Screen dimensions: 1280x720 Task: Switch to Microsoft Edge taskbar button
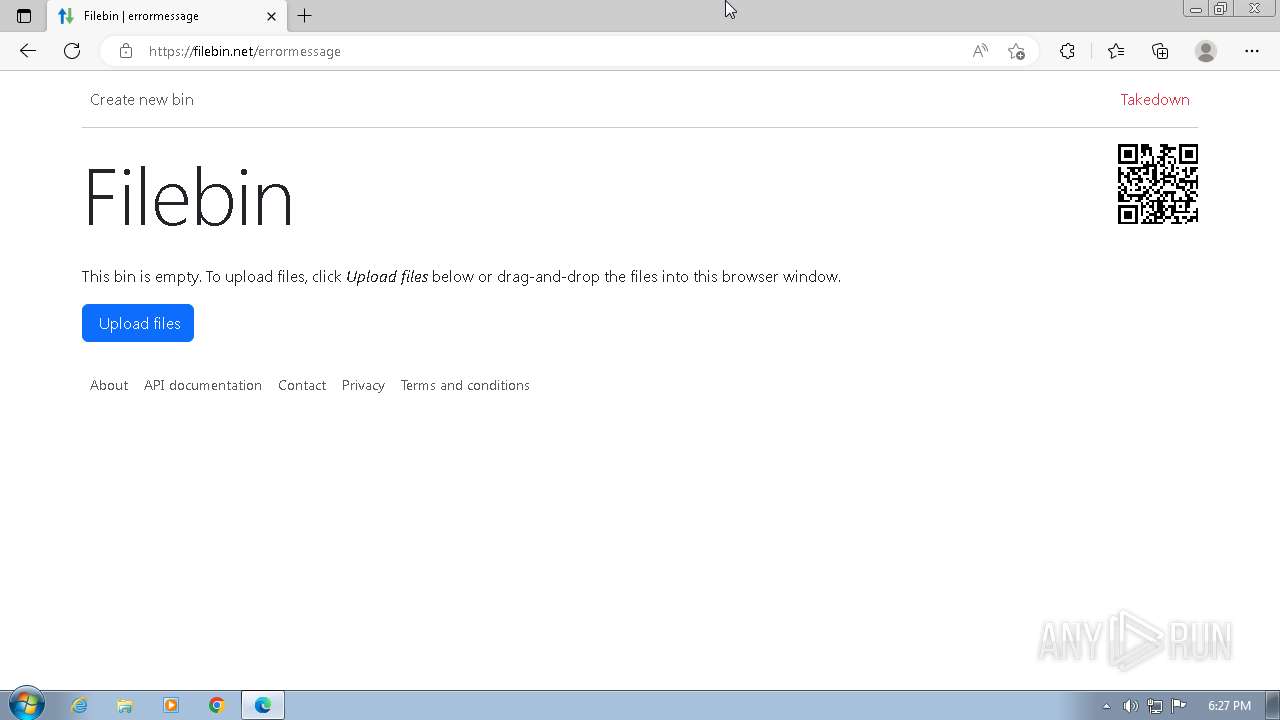coord(263,705)
